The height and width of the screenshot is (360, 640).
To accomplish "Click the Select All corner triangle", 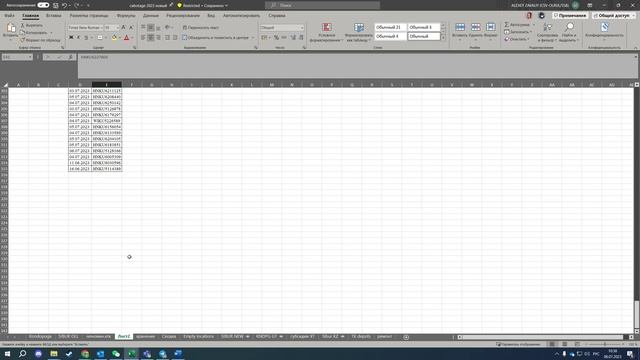I will click(5, 85).
